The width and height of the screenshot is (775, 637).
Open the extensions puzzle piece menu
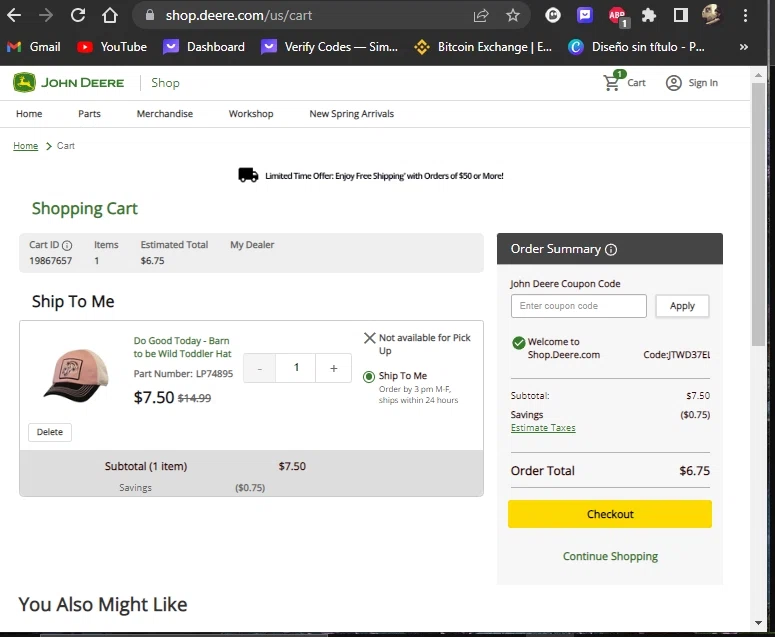point(648,15)
